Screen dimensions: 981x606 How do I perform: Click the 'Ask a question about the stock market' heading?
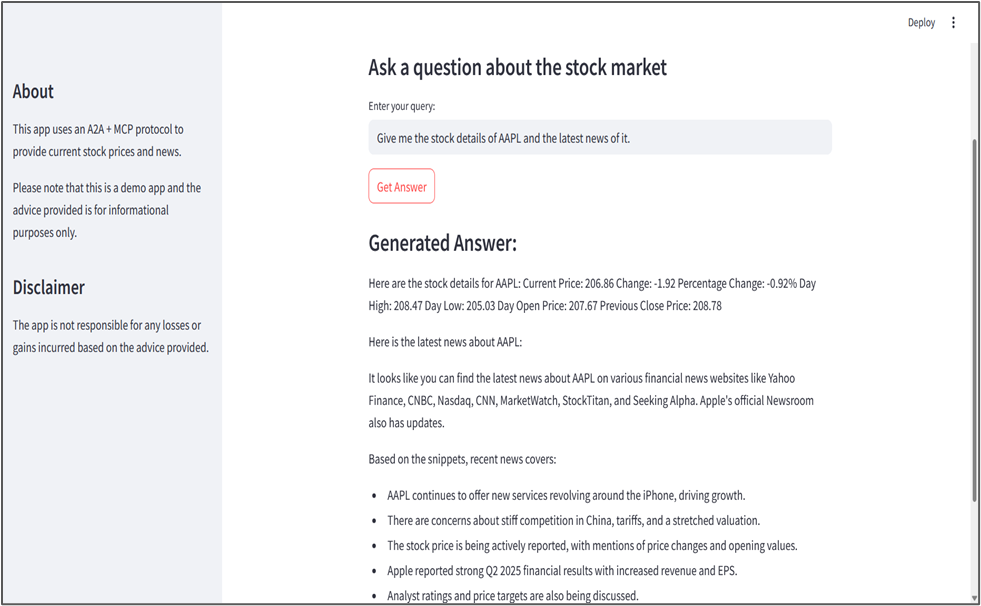pyautogui.click(x=517, y=68)
